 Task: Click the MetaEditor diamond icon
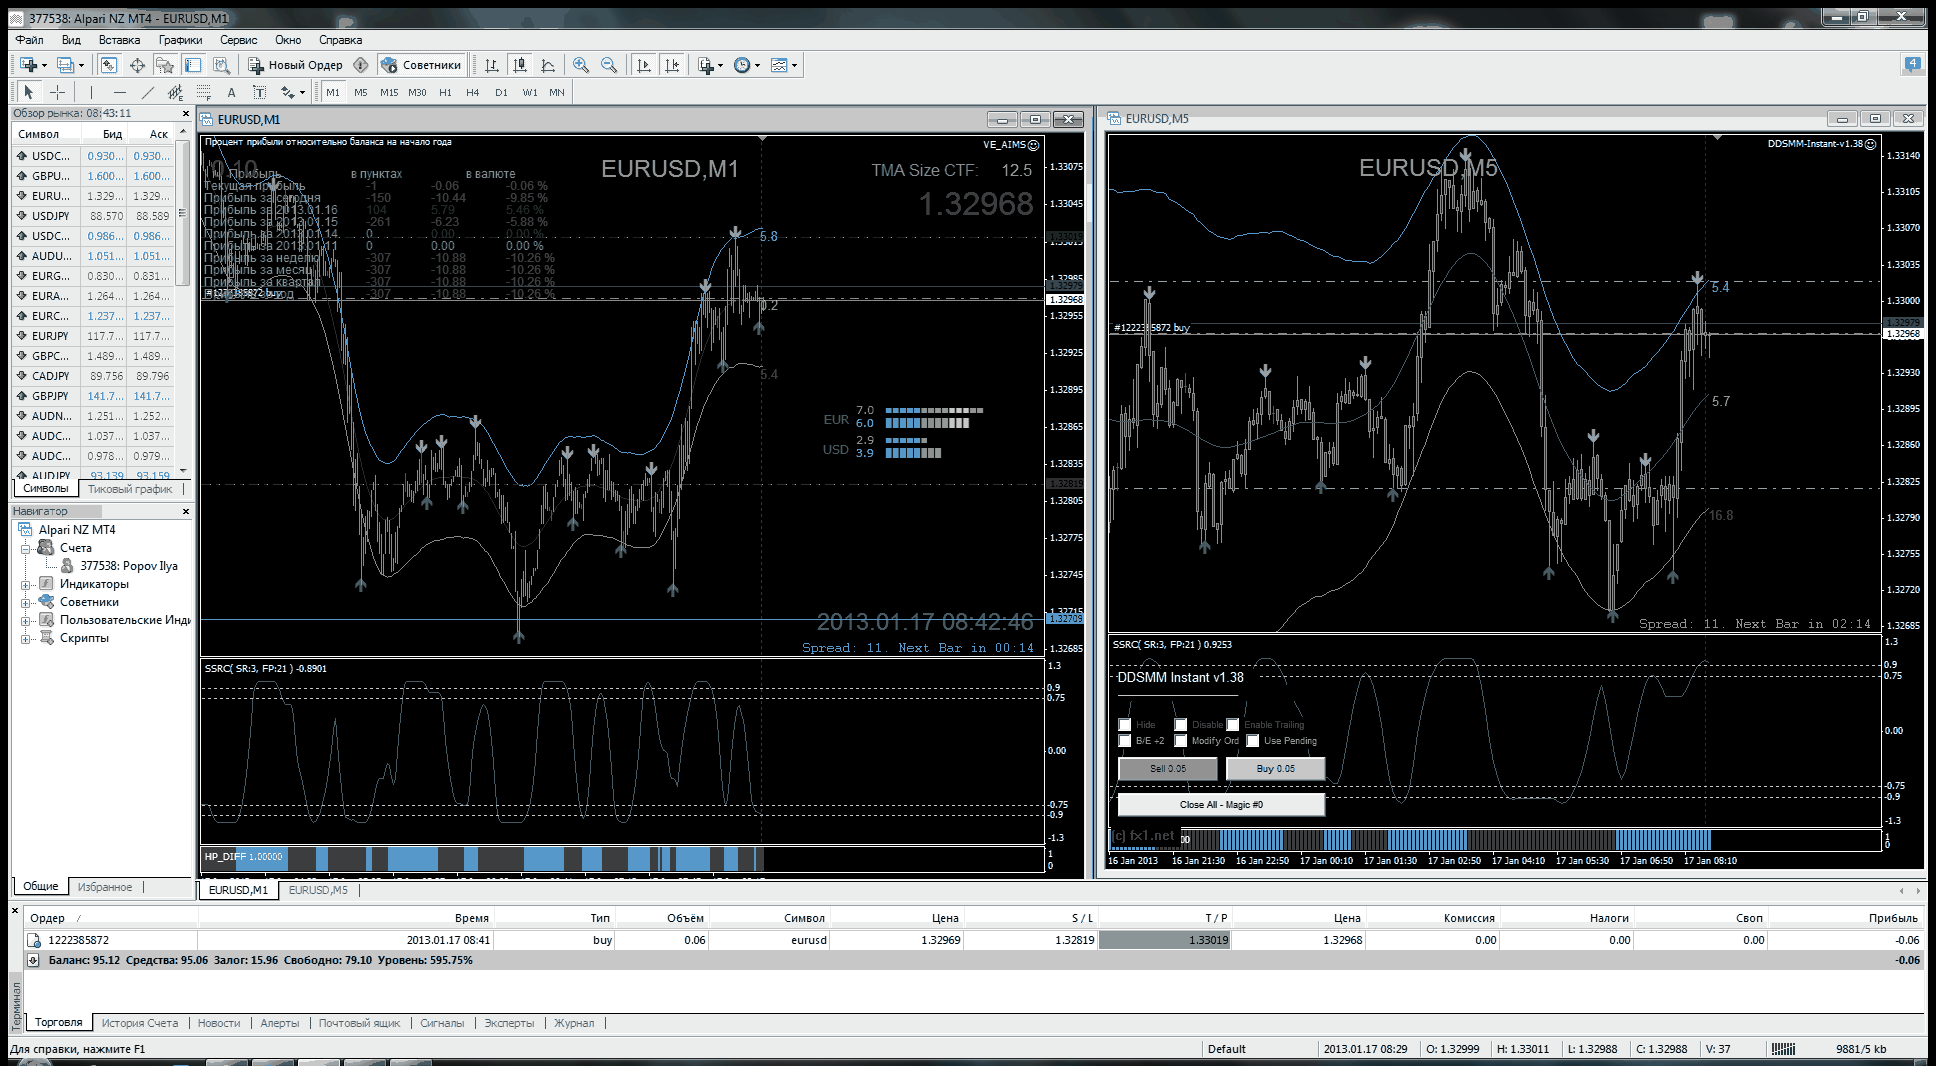click(361, 65)
